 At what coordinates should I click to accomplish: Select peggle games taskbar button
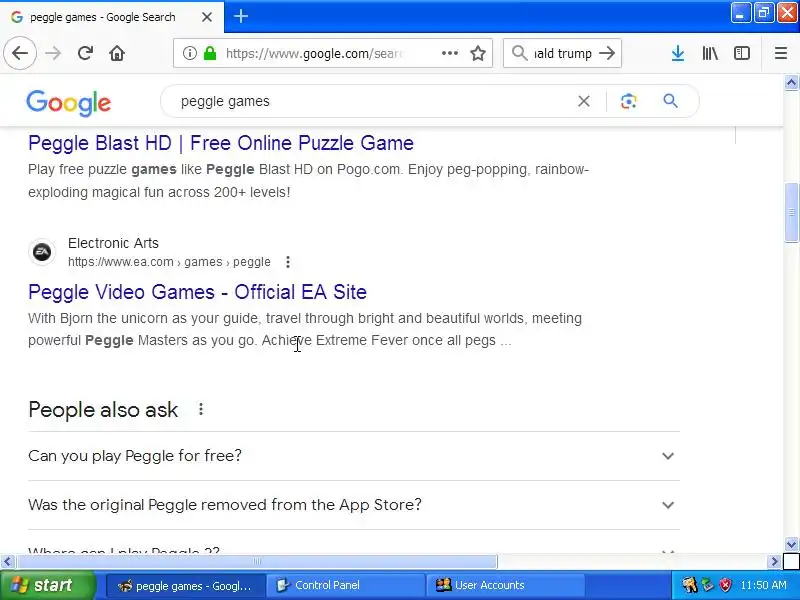[186, 585]
